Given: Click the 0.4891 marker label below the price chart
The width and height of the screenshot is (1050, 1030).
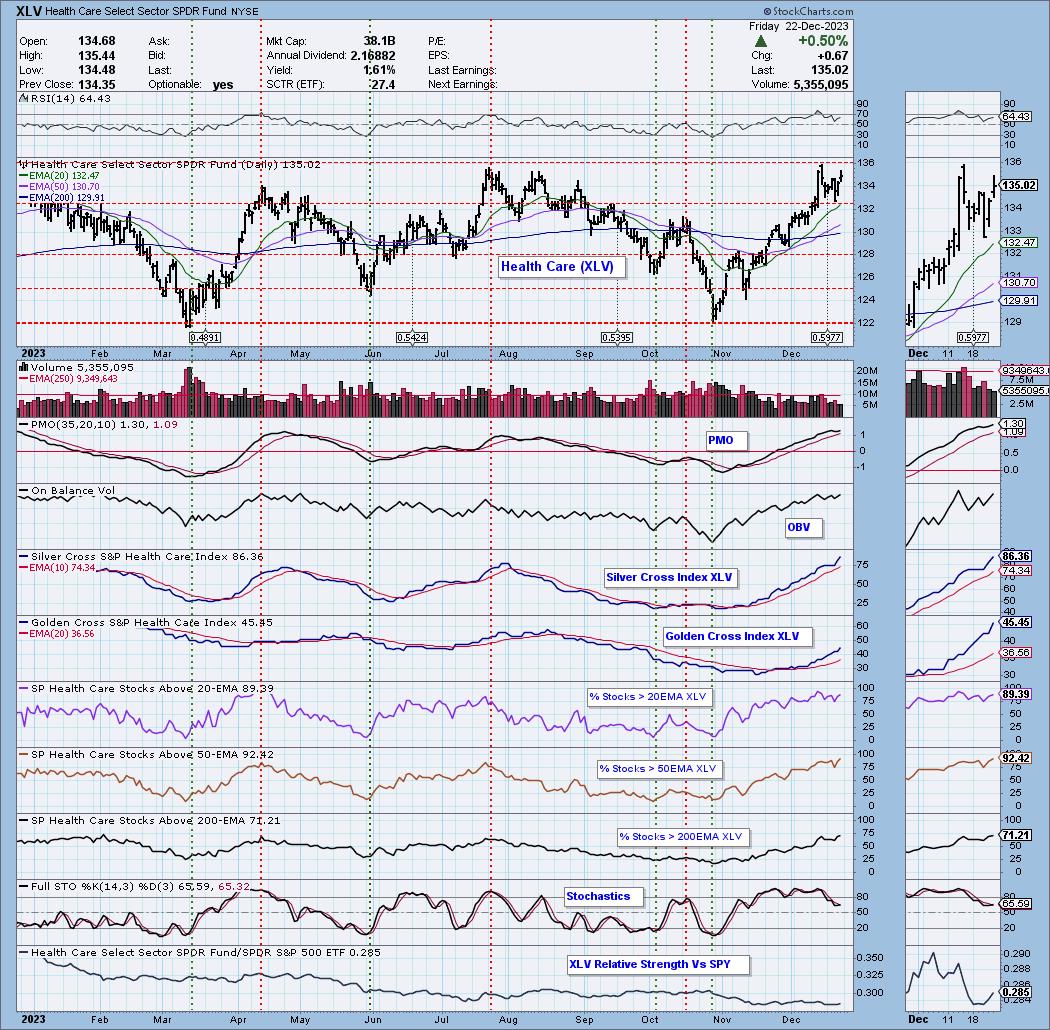Looking at the screenshot, I should (205, 338).
